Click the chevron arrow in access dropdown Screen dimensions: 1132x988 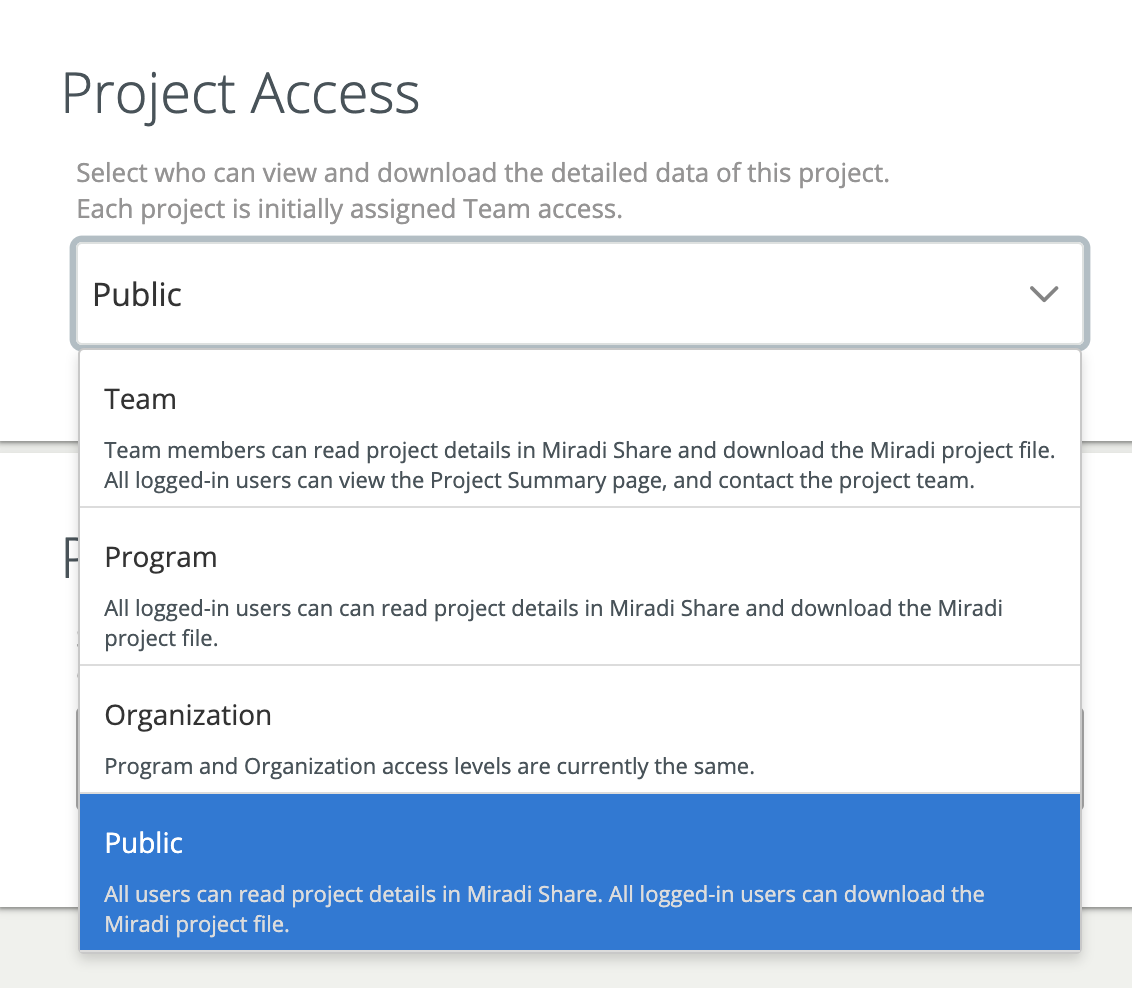pos(1043,294)
